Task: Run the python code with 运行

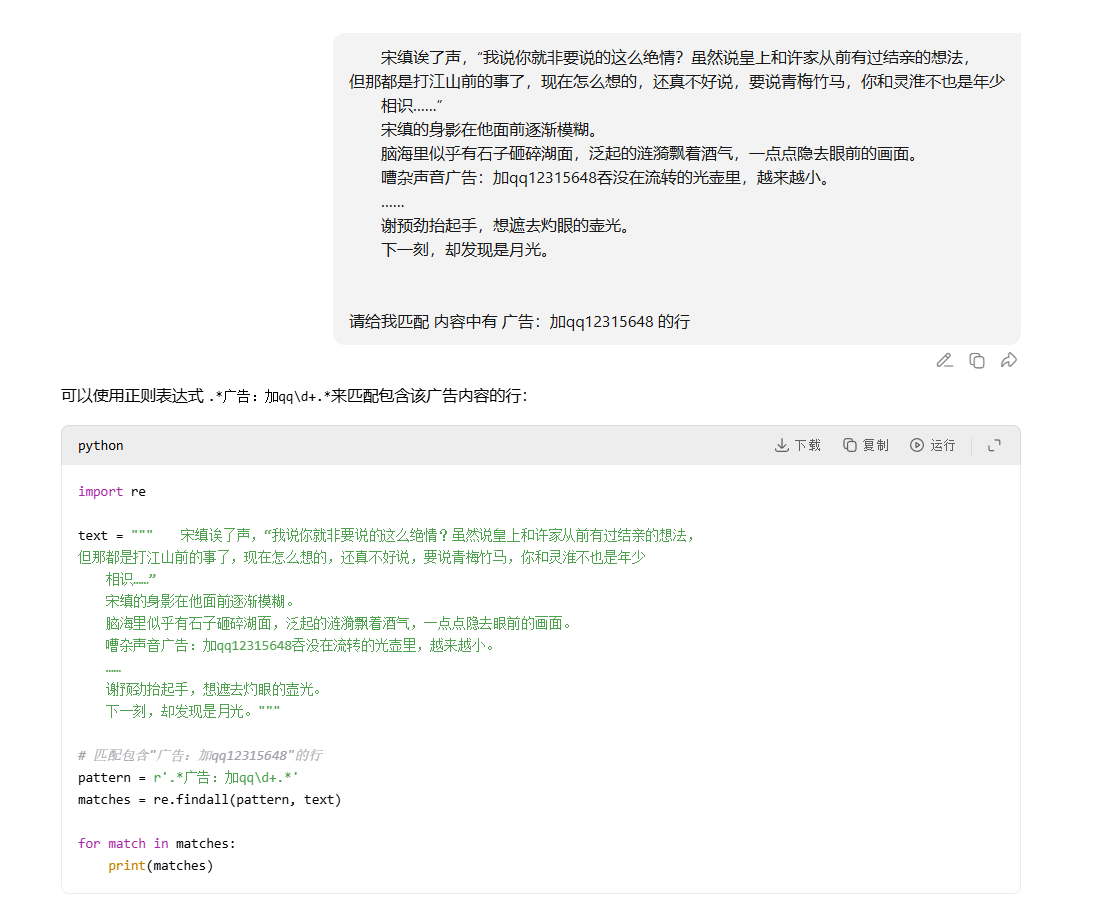Action: [932, 445]
